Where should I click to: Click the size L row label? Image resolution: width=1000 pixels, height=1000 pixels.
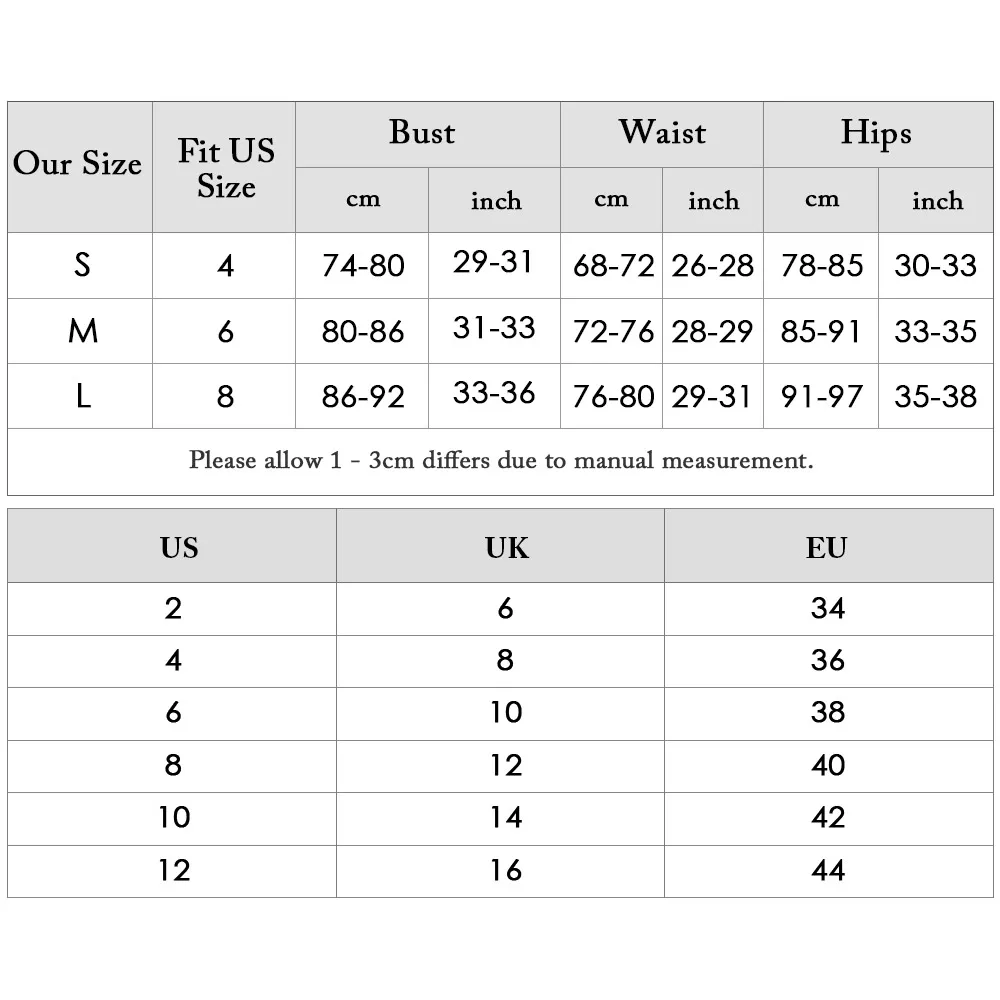pos(82,396)
